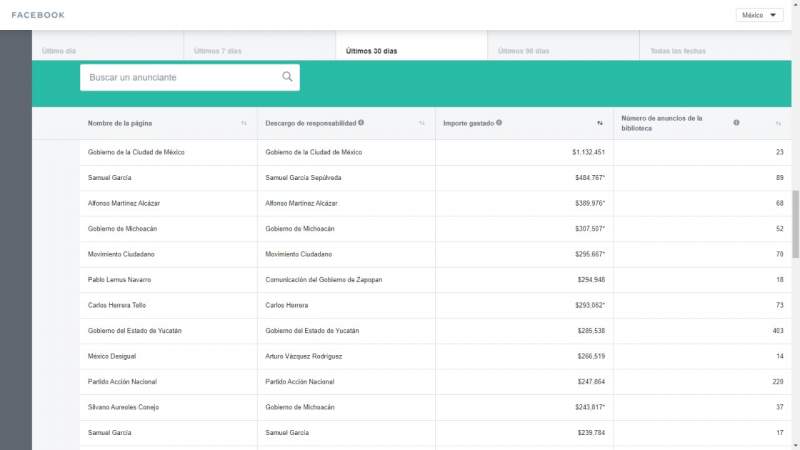Click amount $1,132,451
Image resolution: width=800 pixels, height=450 pixels.
[588, 152]
